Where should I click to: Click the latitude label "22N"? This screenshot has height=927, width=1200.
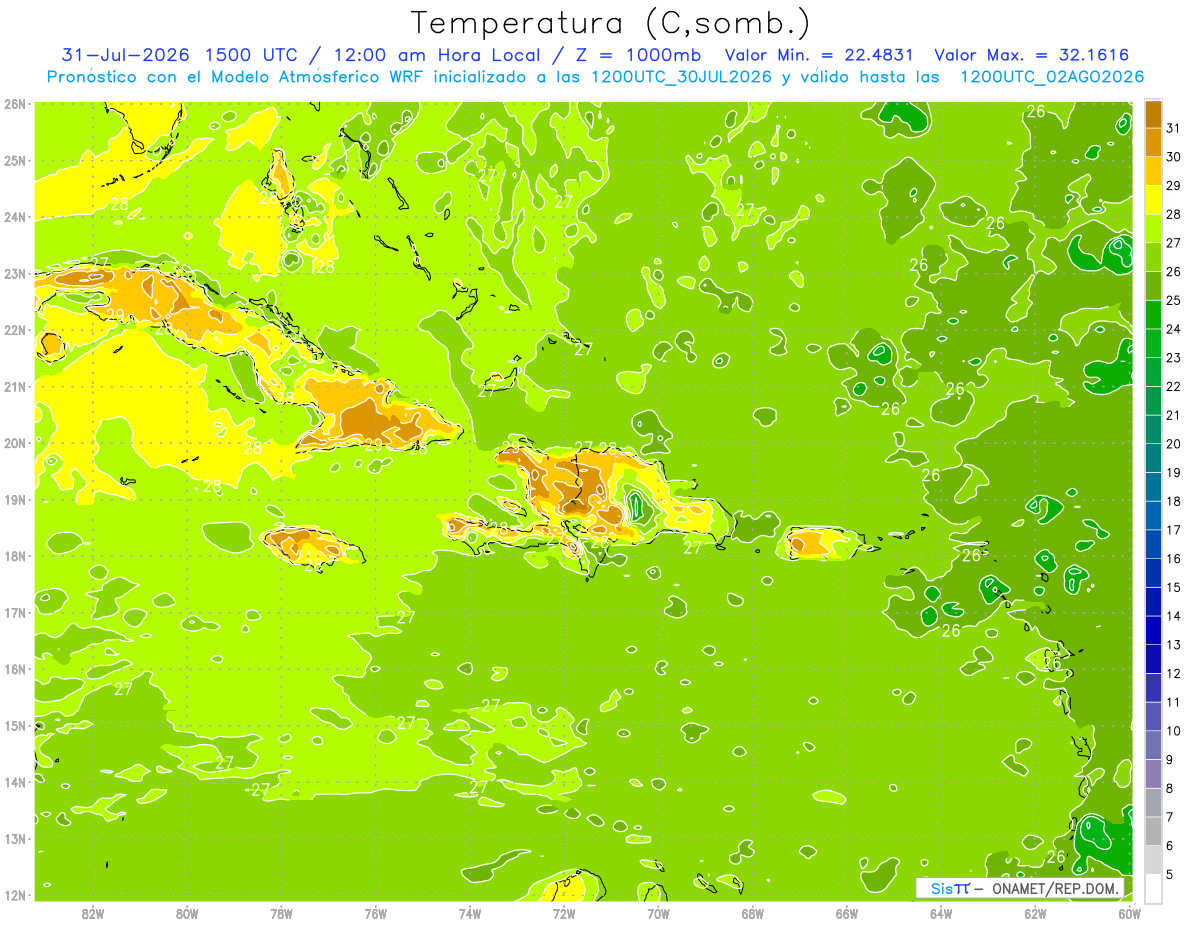15,329
